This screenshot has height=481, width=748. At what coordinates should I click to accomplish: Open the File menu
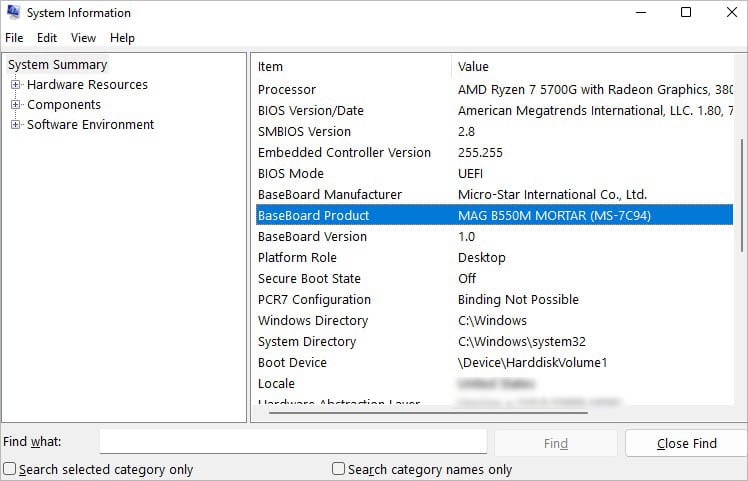pyautogui.click(x=14, y=38)
